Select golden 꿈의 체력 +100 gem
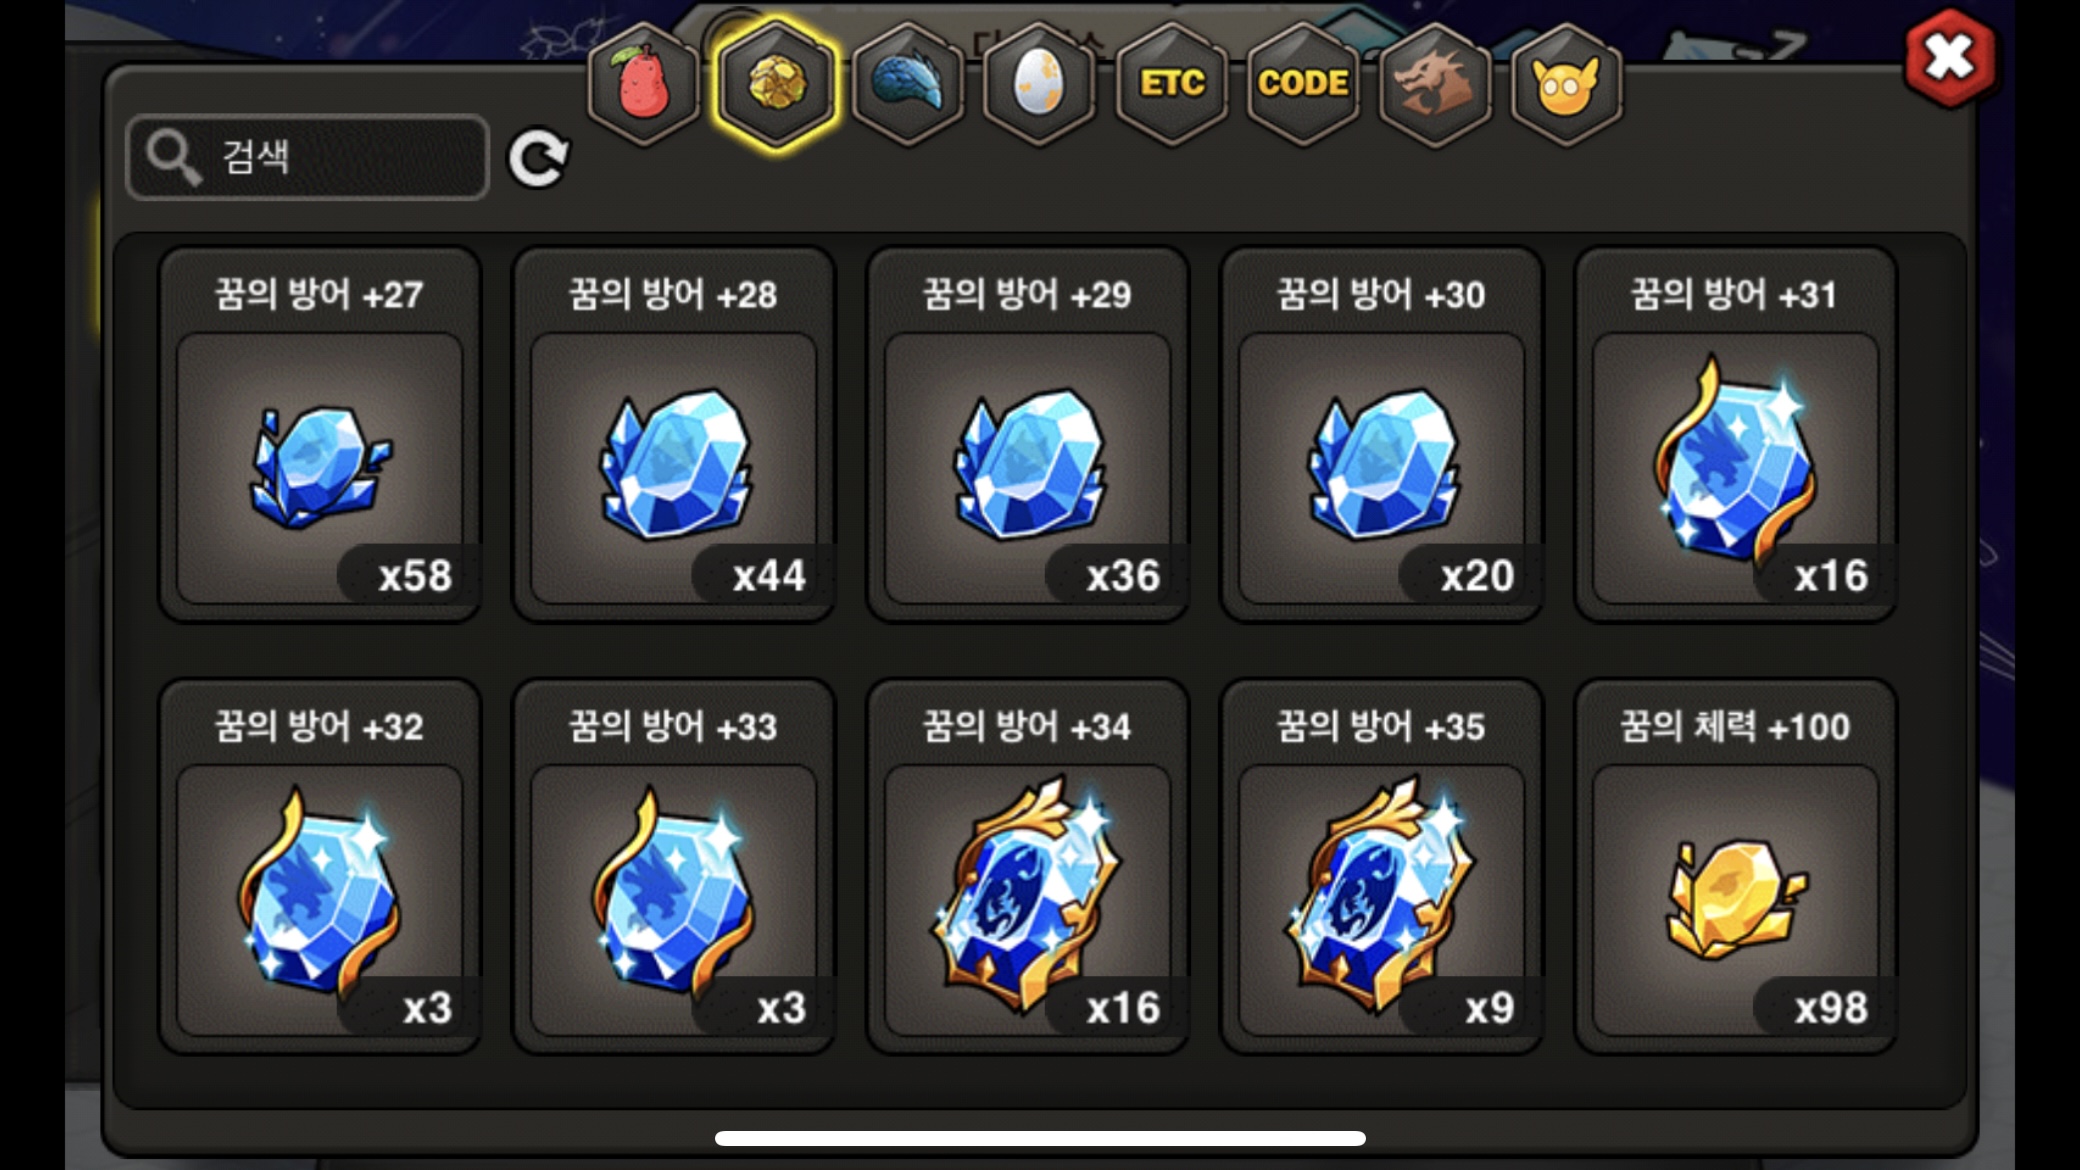The width and height of the screenshot is (2080, 1170). tap(1736, 867)
